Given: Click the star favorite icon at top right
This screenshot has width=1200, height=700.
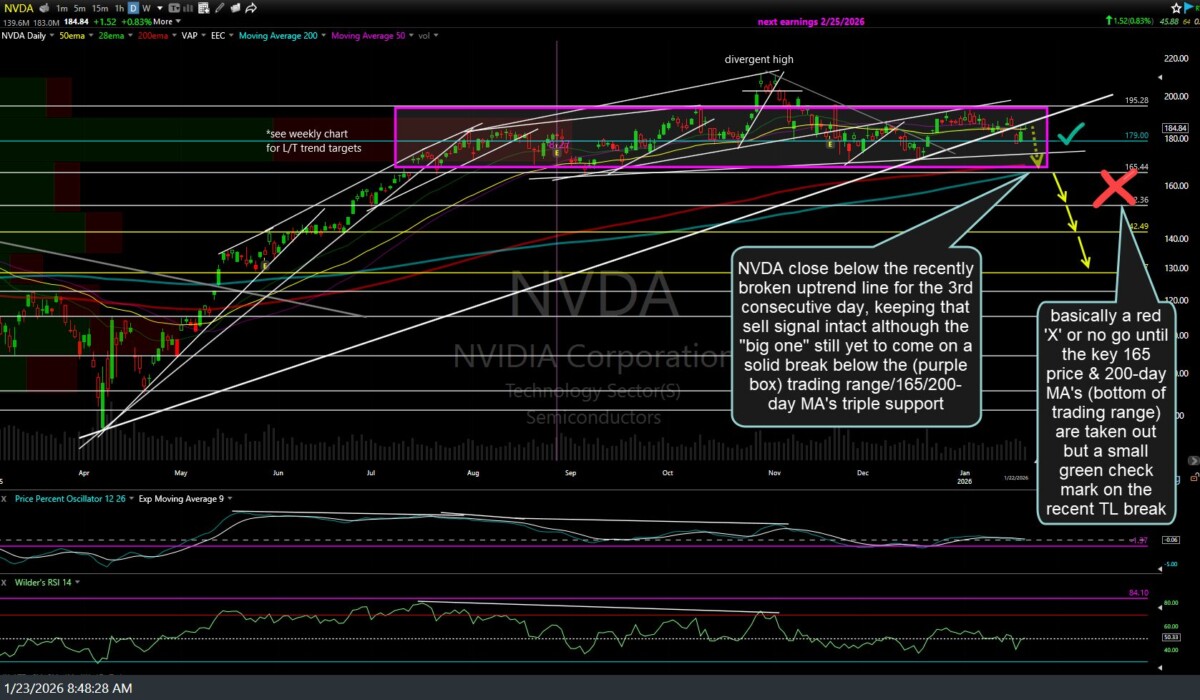Looking at the screenshot, I should click(1178, 7).
